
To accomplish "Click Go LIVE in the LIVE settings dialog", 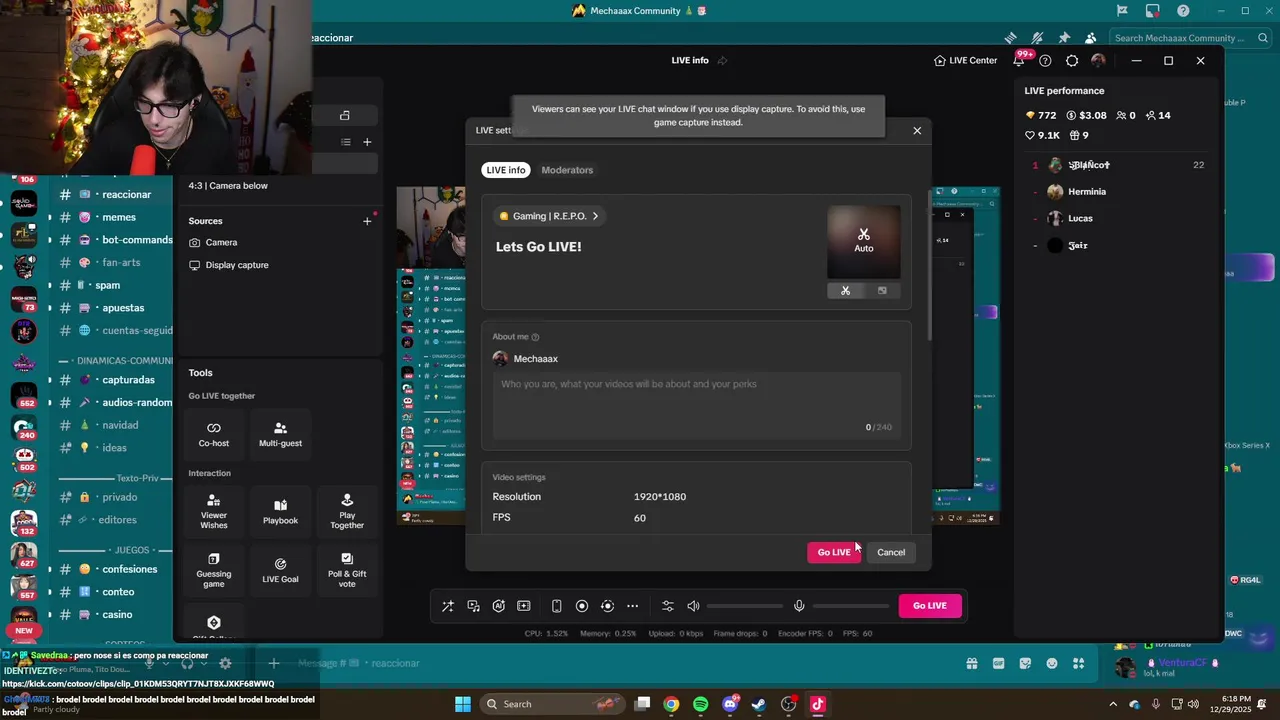I will tap(834, 552).
